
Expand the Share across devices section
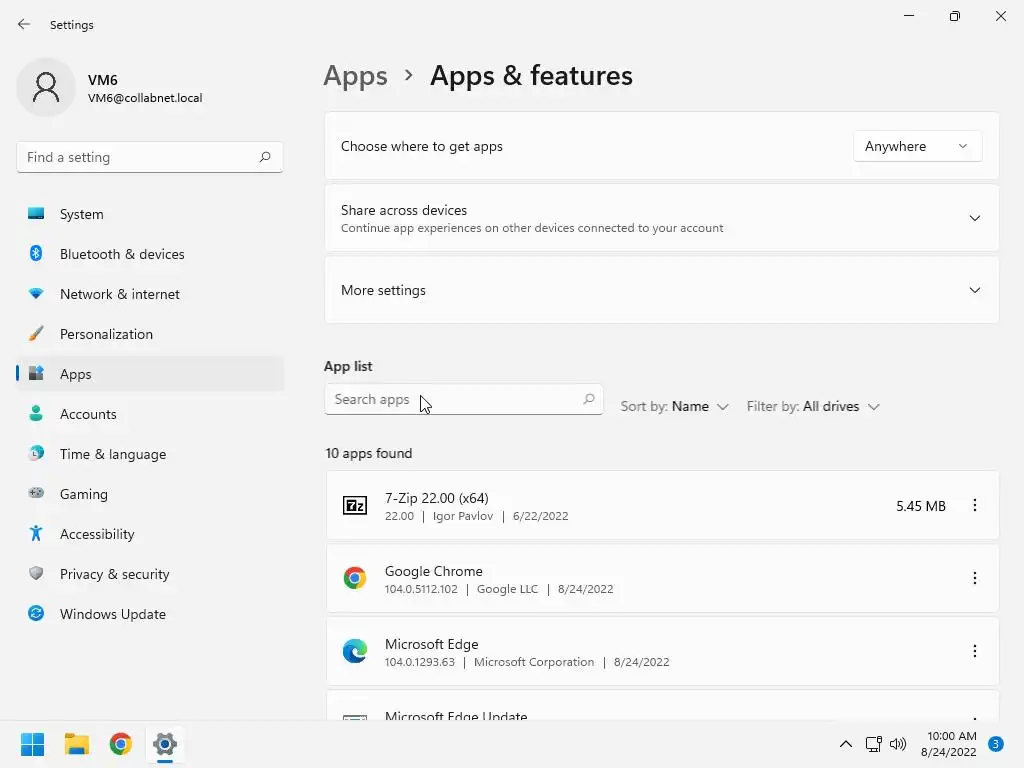(x=974, y=218)
